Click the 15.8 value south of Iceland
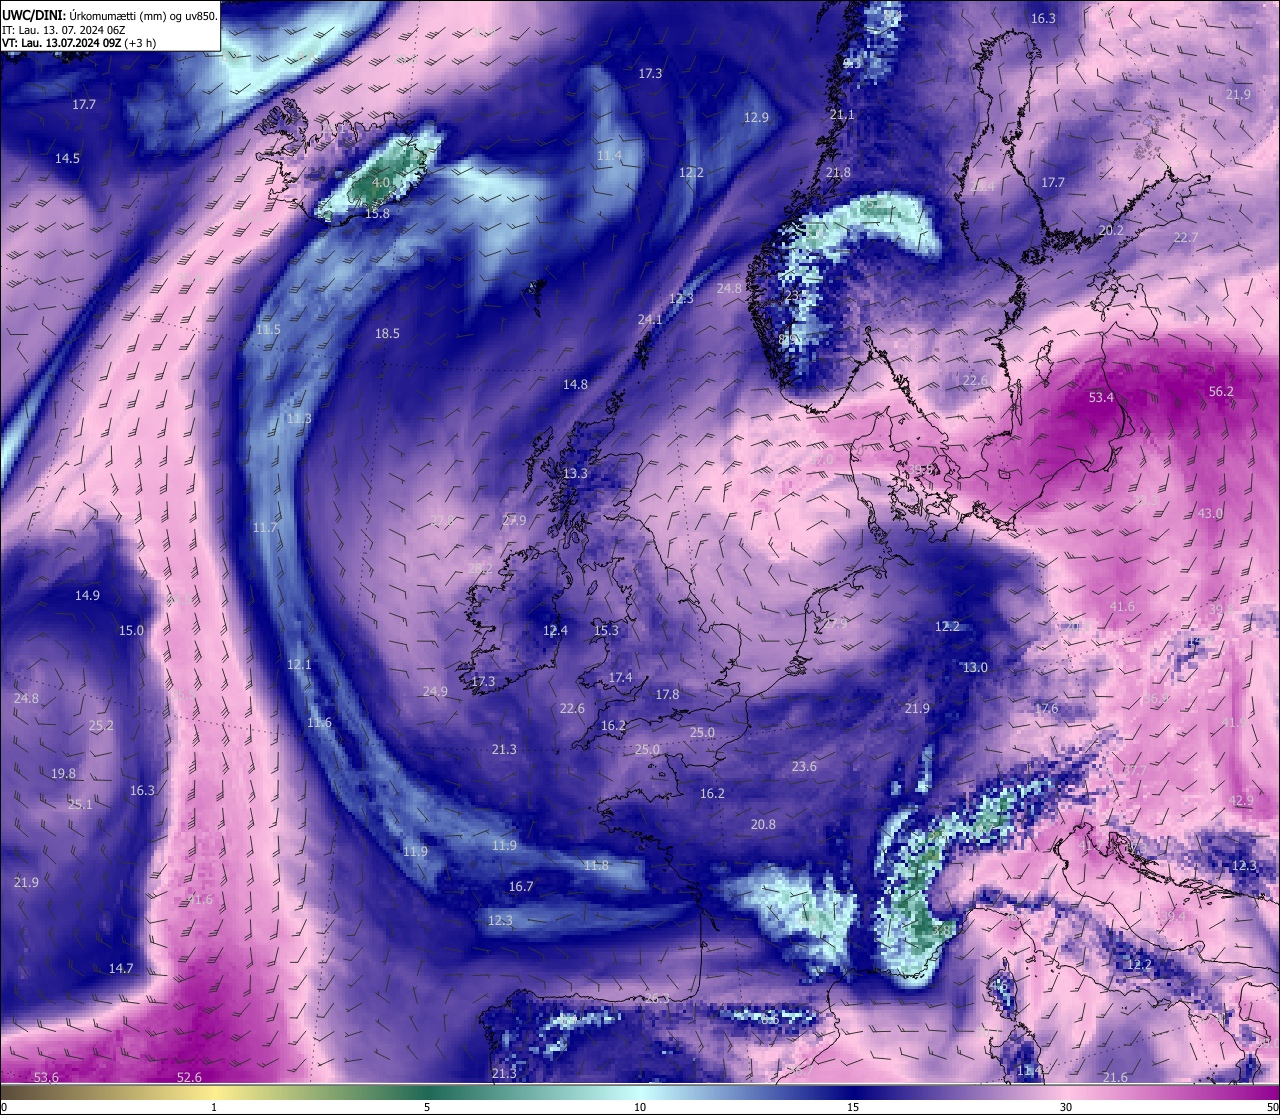The image size is (1280, 1115). tap(377, 214)
